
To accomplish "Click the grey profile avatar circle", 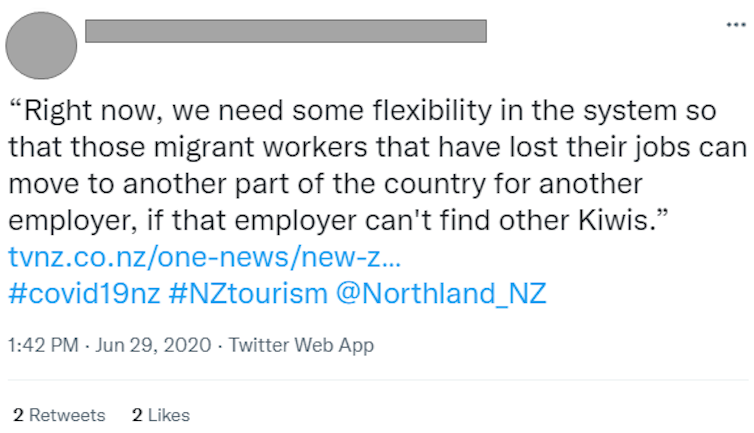I will (x=41, y=44).
